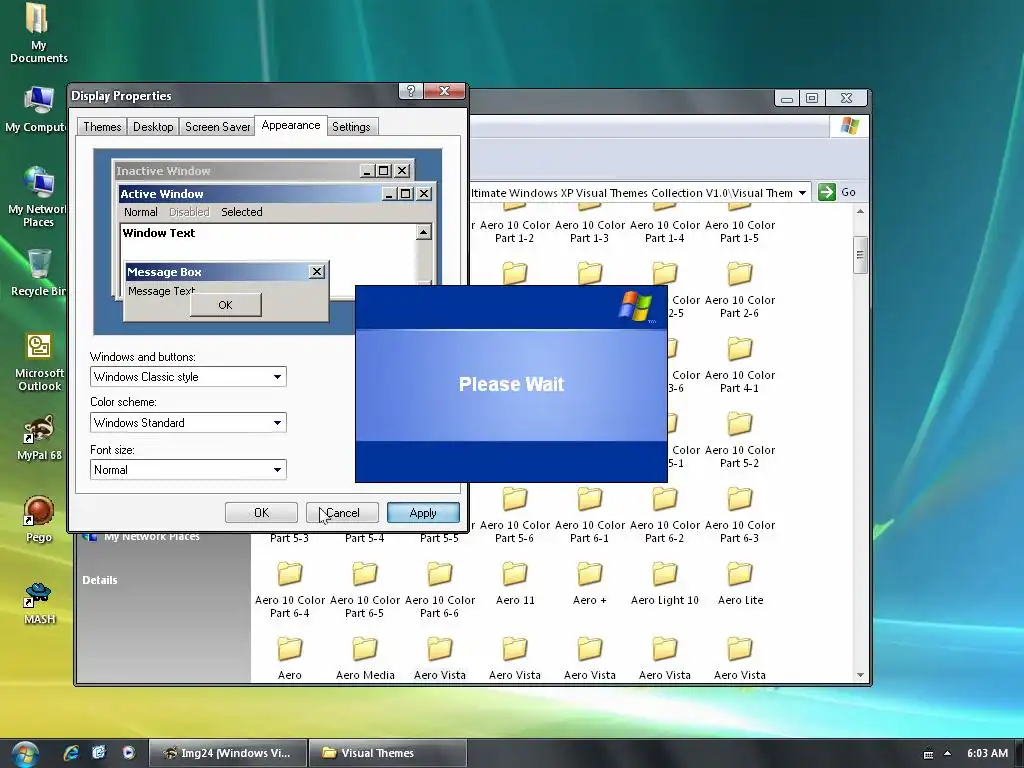This screenshot has width=1024, height=768.
Task: Launch the MASH desktop shortcut
Action: point(39,603)
